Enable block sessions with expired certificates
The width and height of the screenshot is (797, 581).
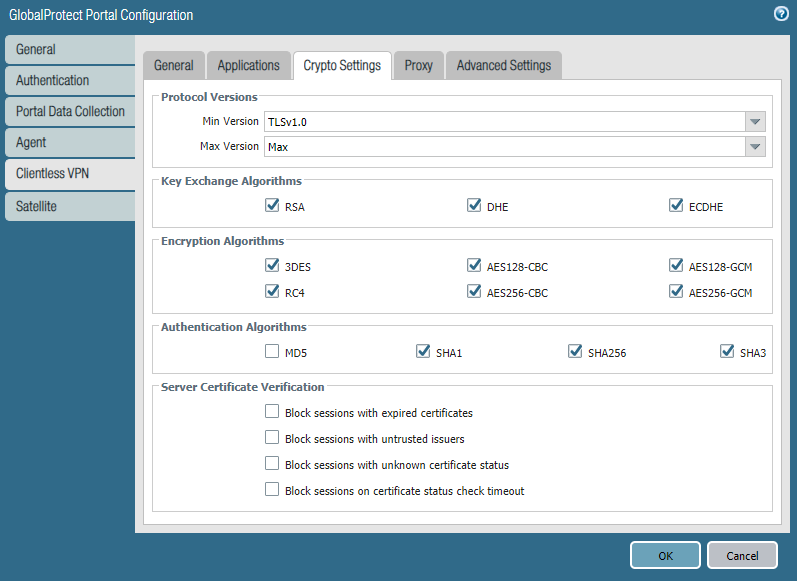(x=272, y=412)
